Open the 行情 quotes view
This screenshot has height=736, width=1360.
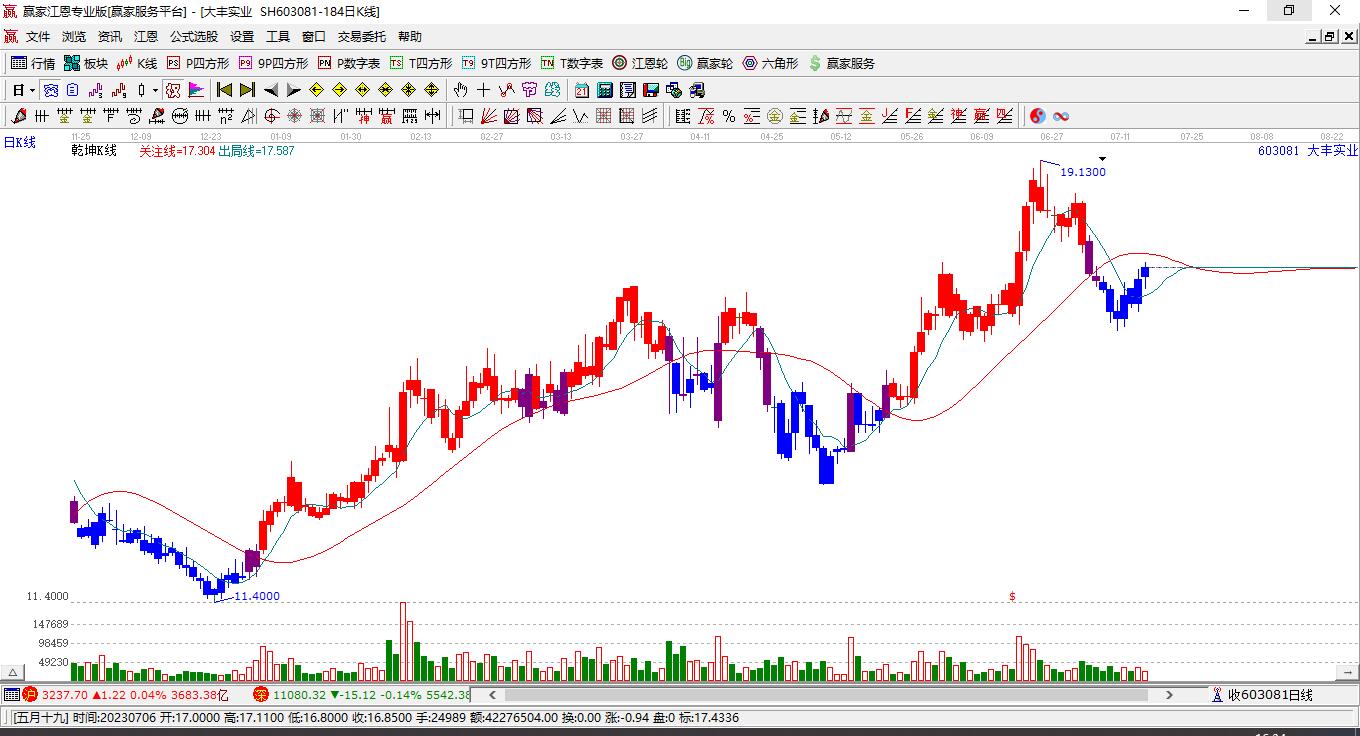pos(33,63)
